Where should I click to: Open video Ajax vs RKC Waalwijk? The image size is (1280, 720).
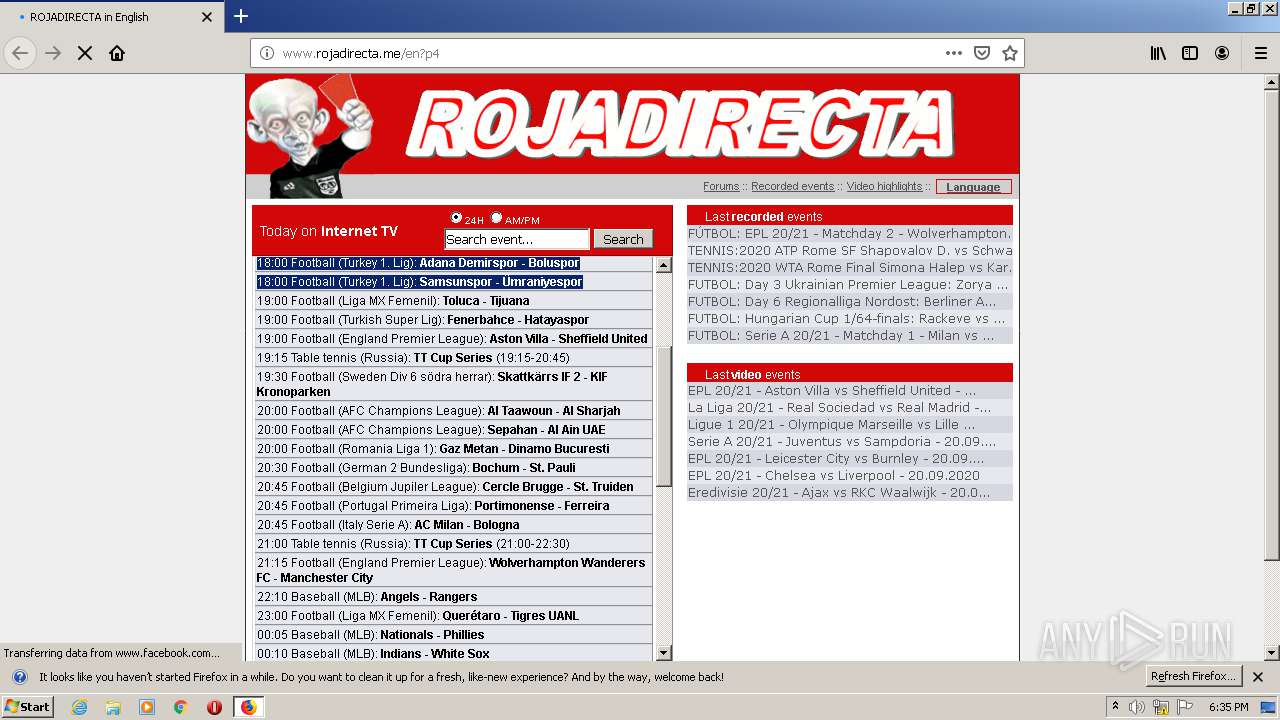tap(850, 493)
